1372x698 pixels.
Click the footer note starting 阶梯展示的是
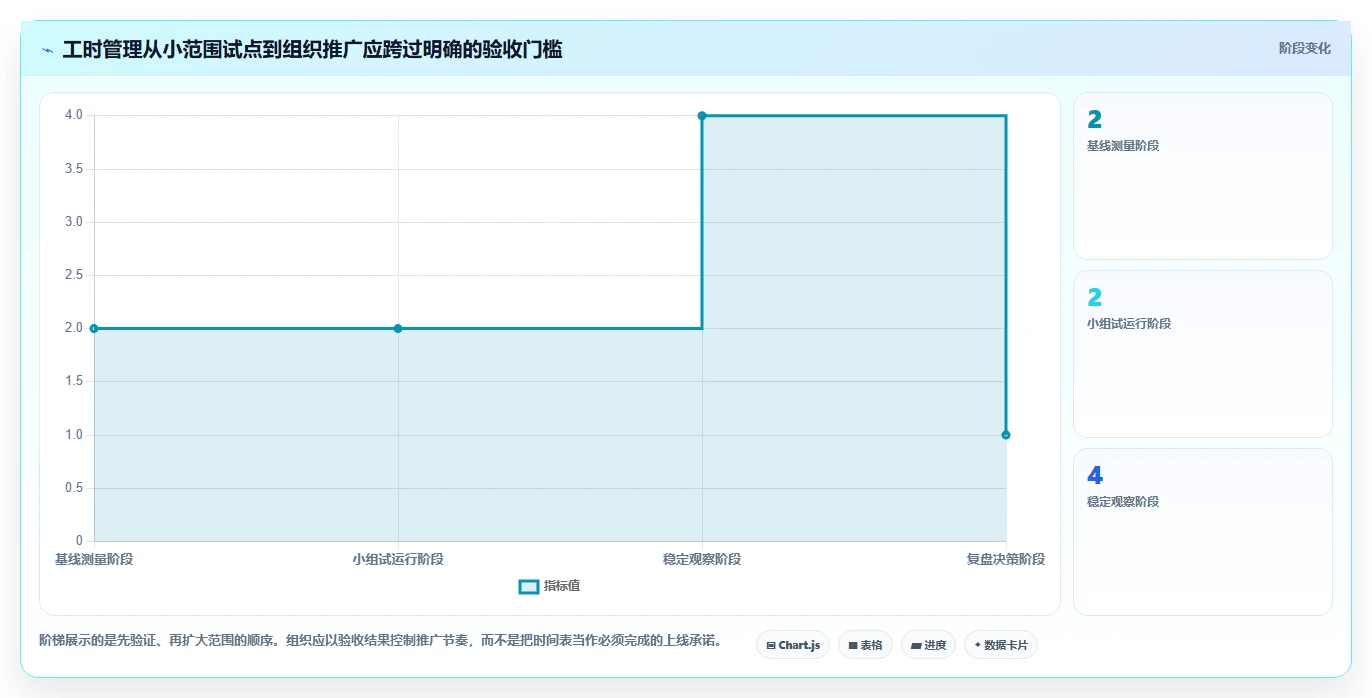coord(380,640)
